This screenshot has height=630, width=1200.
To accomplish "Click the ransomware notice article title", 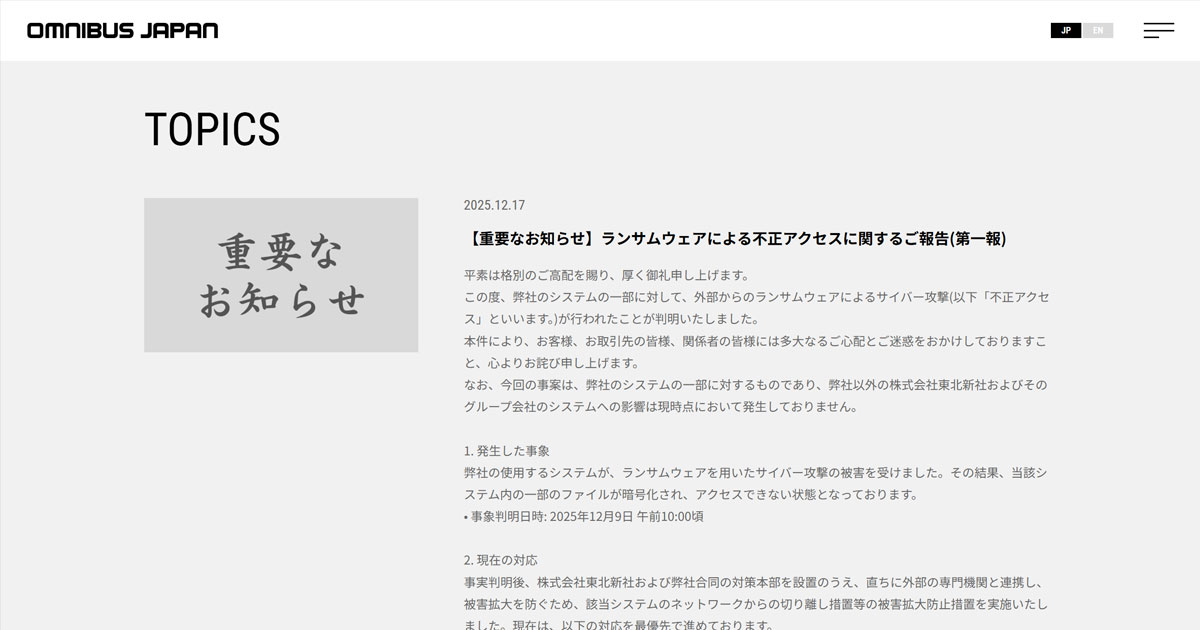I will [735, 238].
